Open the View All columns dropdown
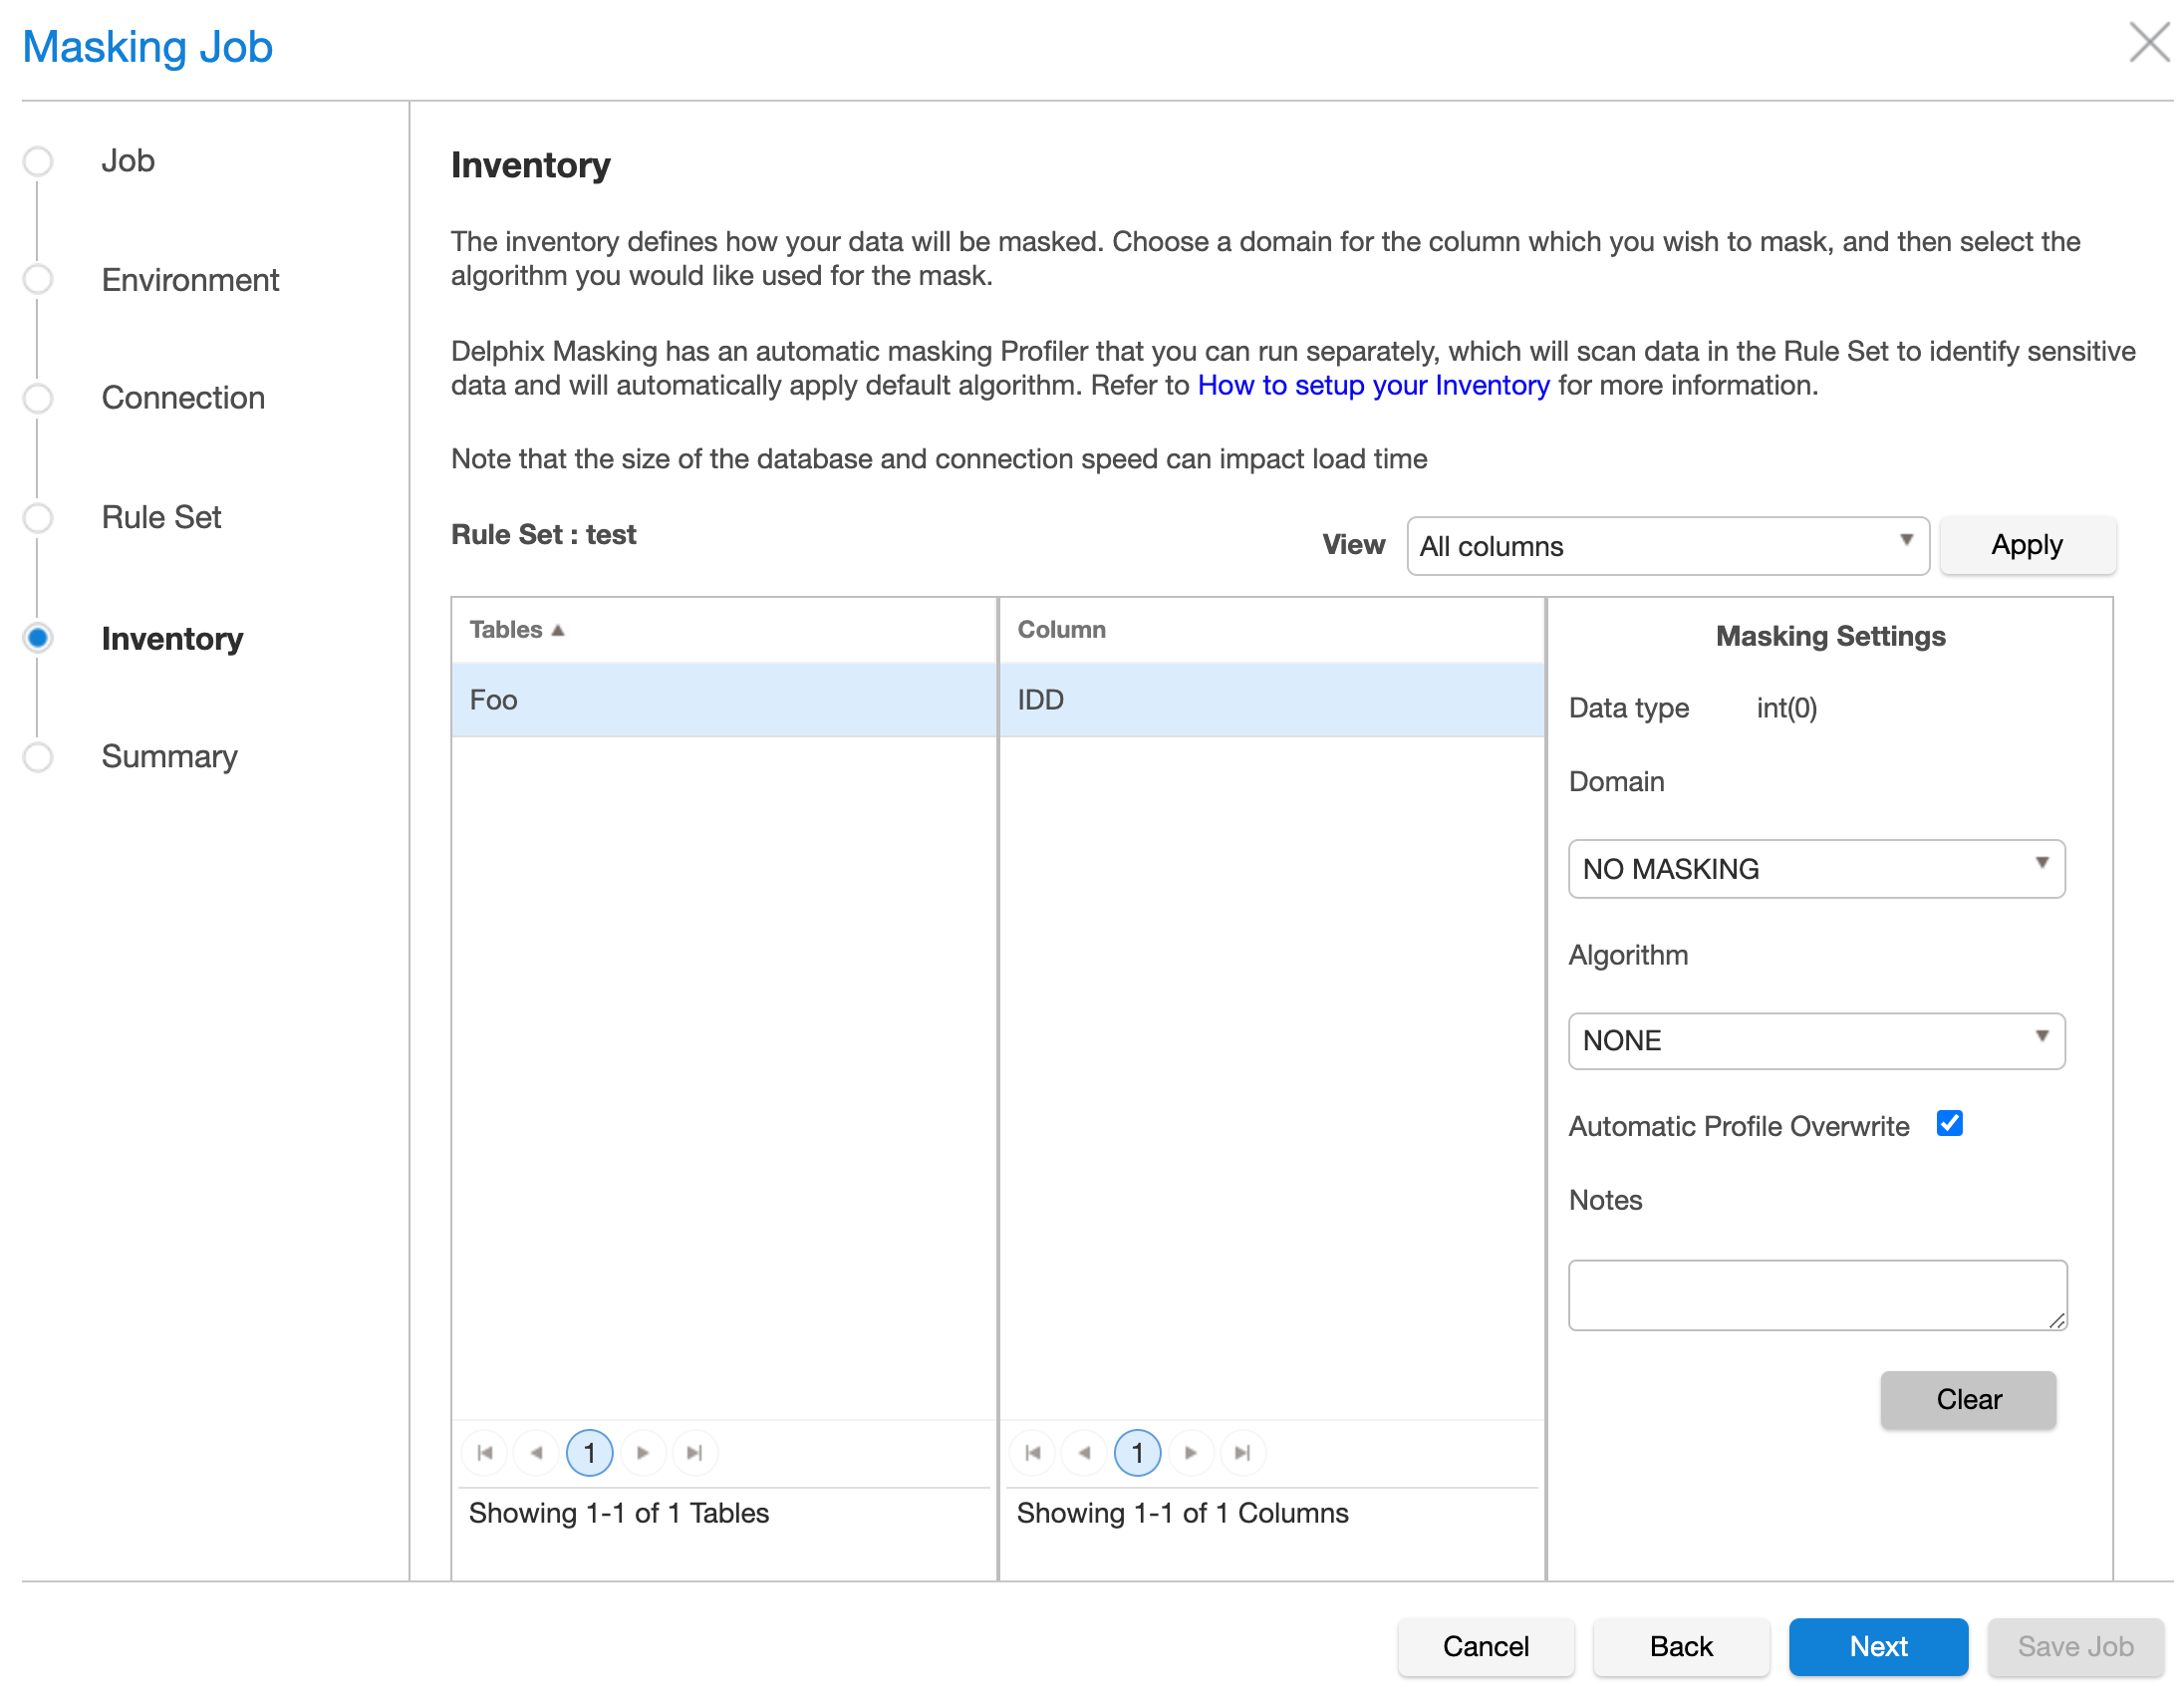Image resolution: width=2184 pixels, height=1702 pixels. 1667,546
